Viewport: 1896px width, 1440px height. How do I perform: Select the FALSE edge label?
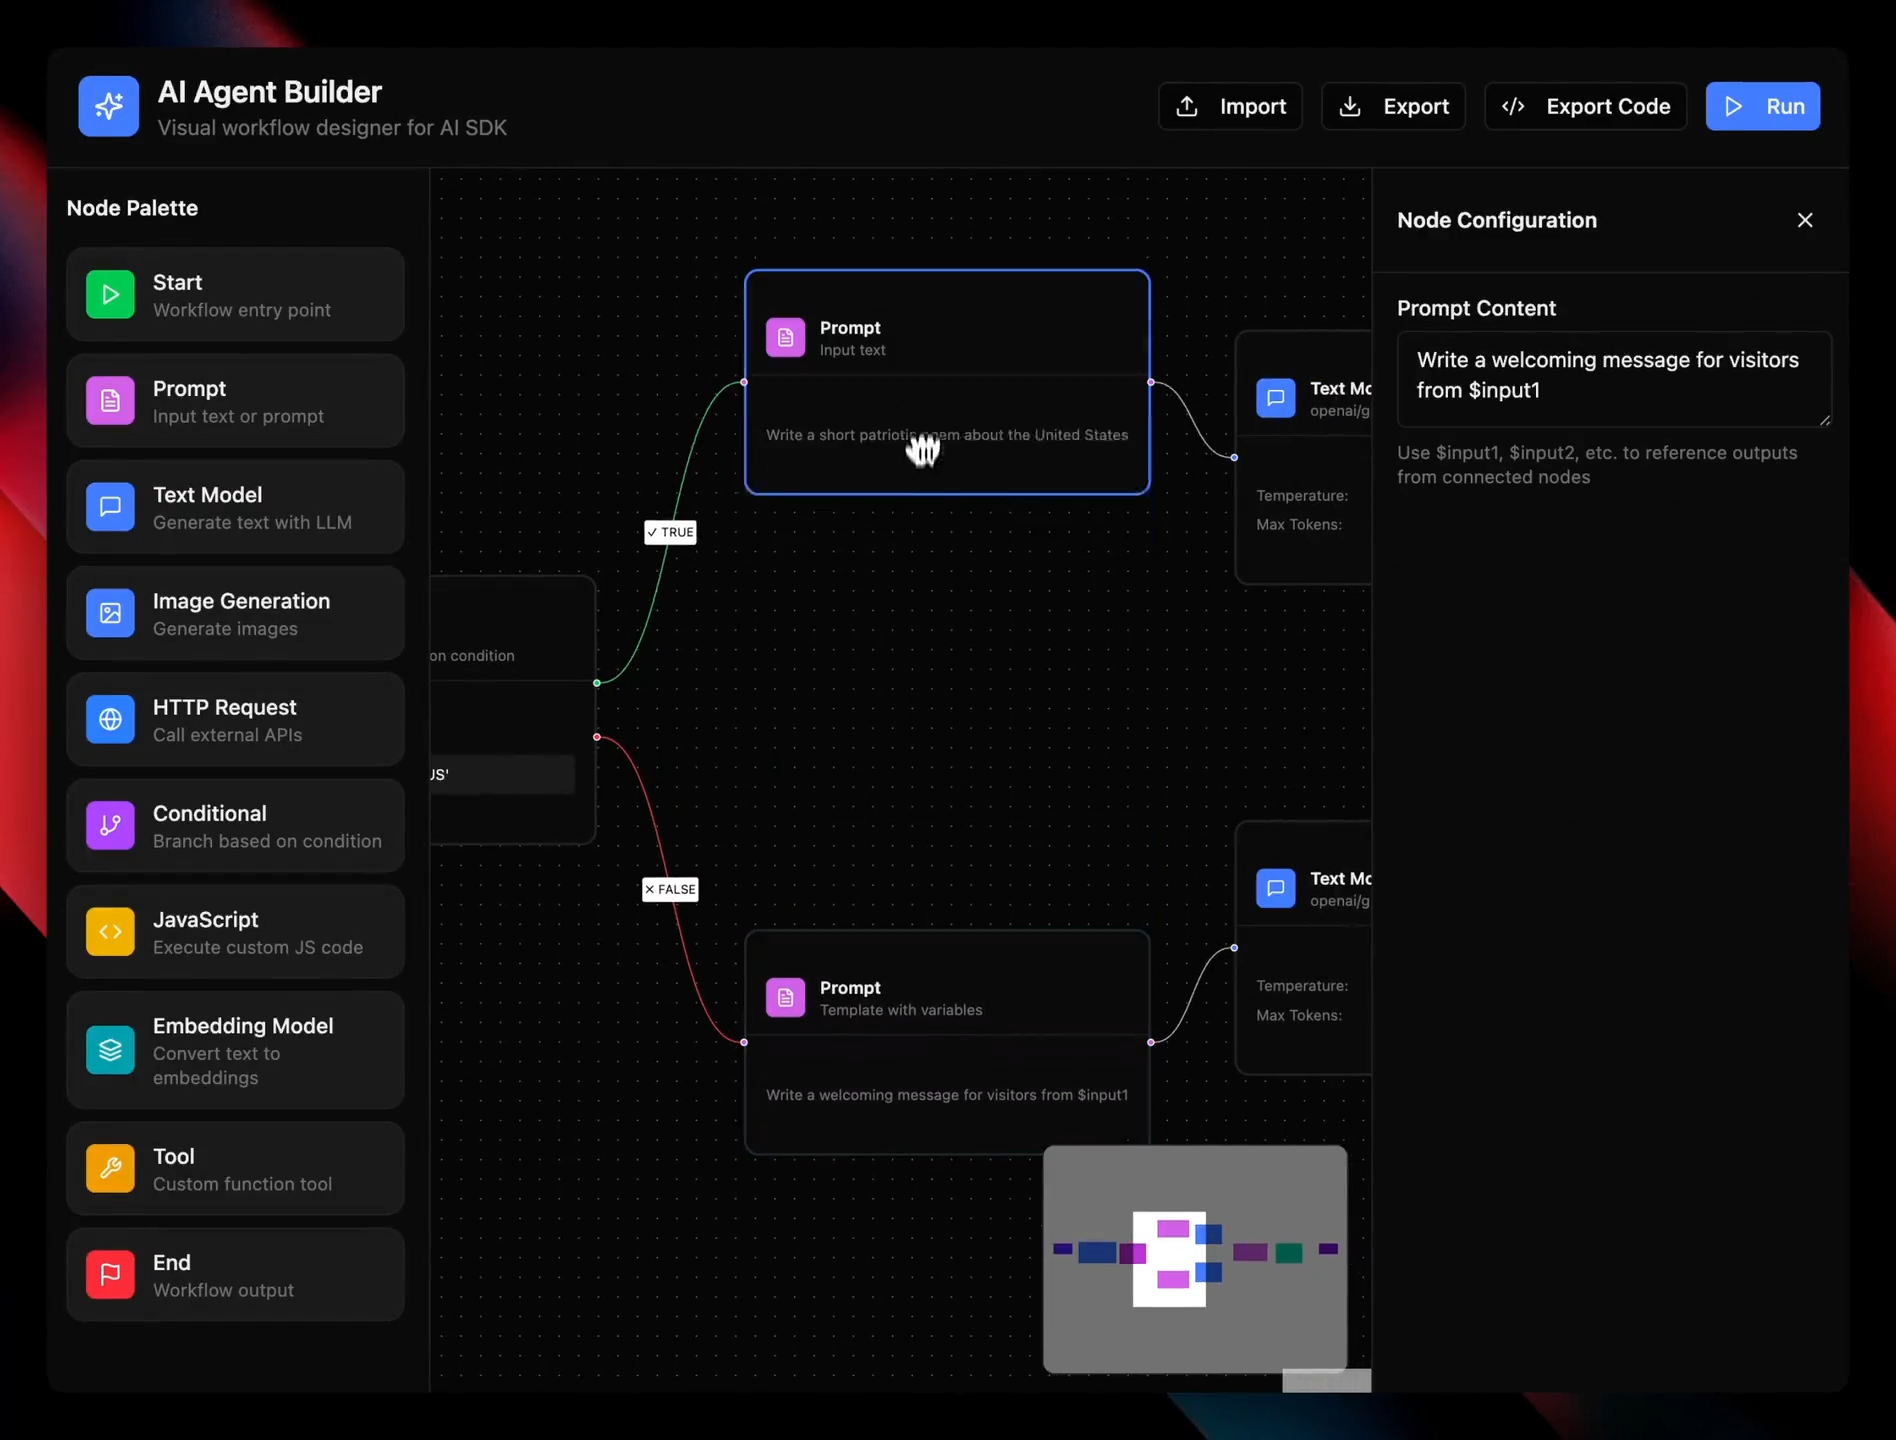pos(670,889)
